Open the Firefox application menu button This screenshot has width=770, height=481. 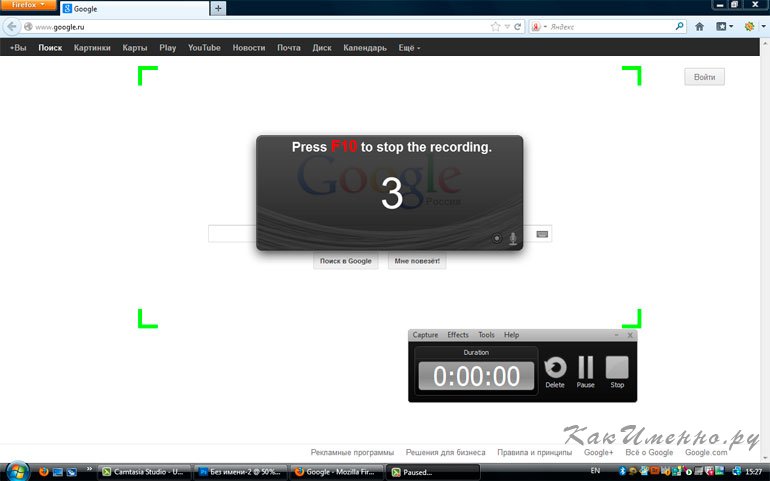coord(28,5)
